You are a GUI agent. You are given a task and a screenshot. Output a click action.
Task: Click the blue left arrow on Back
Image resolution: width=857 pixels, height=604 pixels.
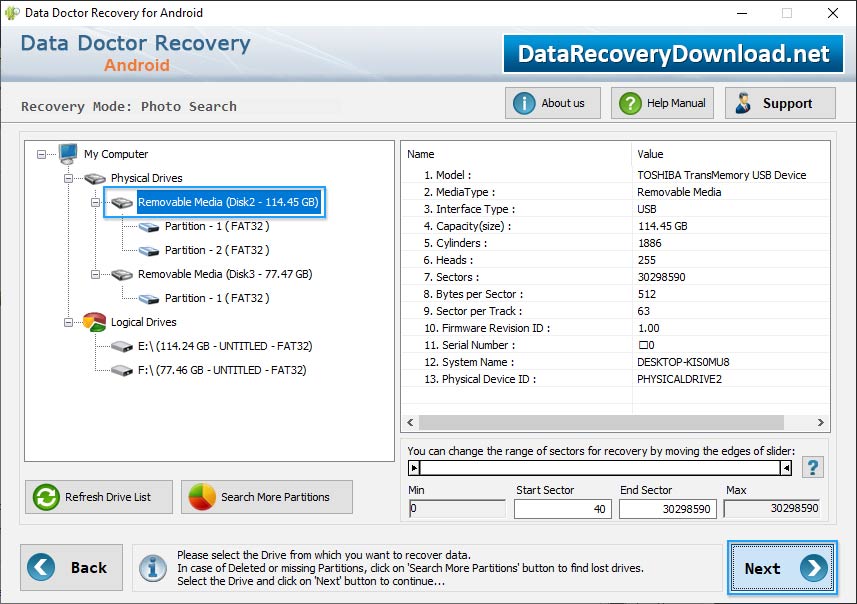click(41, 567)
